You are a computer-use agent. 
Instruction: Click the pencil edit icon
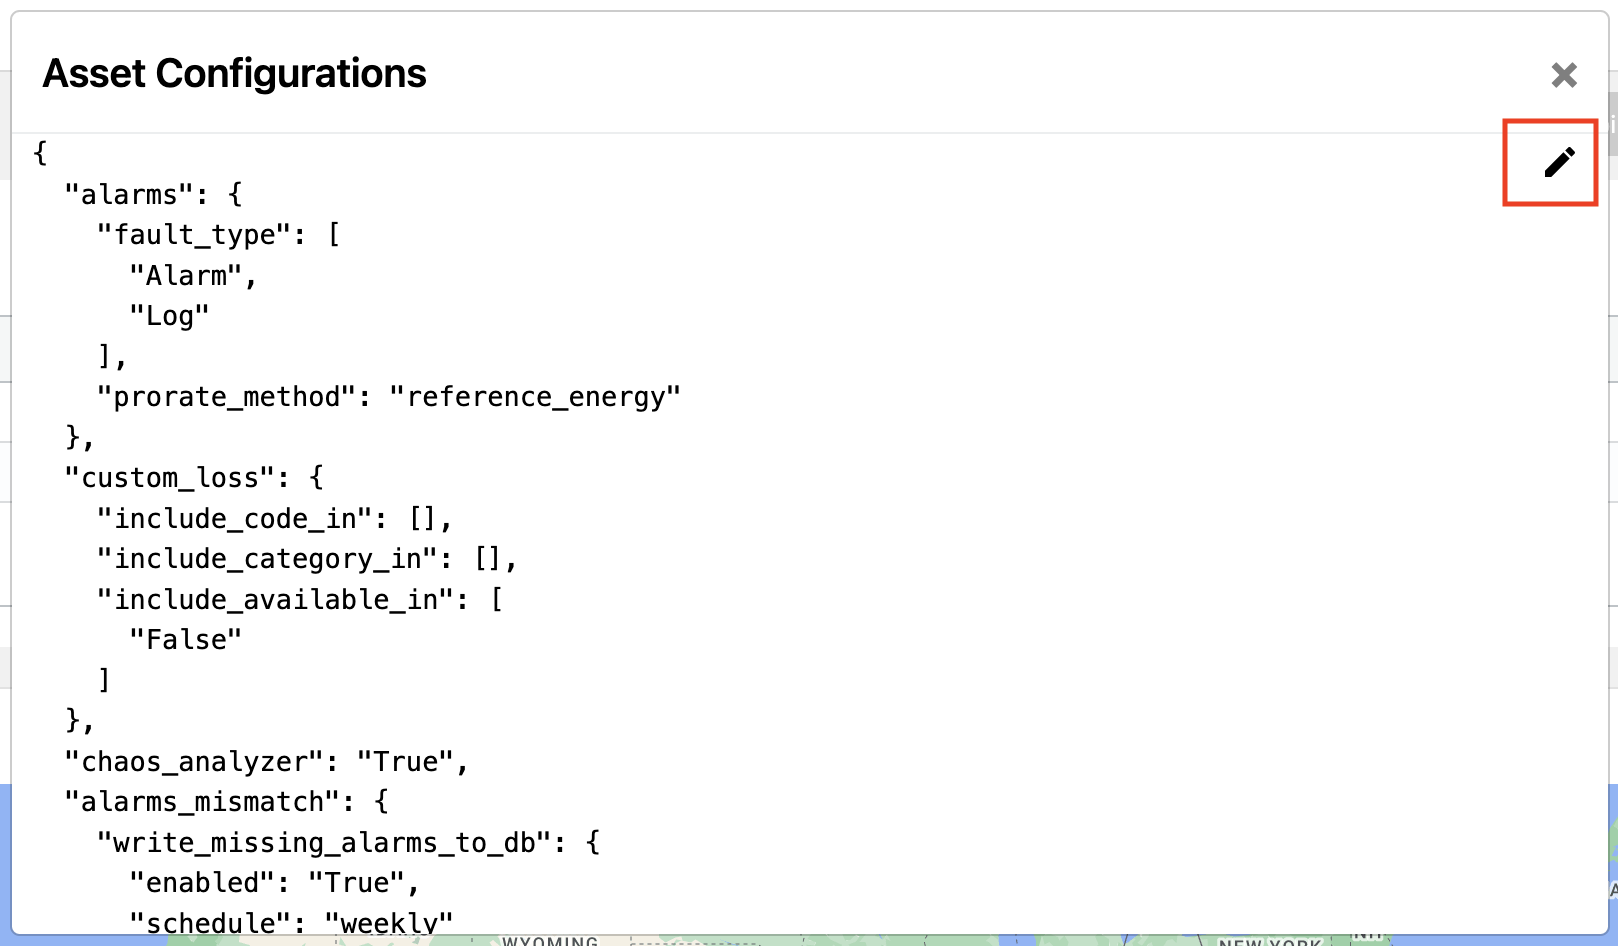[x=1559, y=162]
